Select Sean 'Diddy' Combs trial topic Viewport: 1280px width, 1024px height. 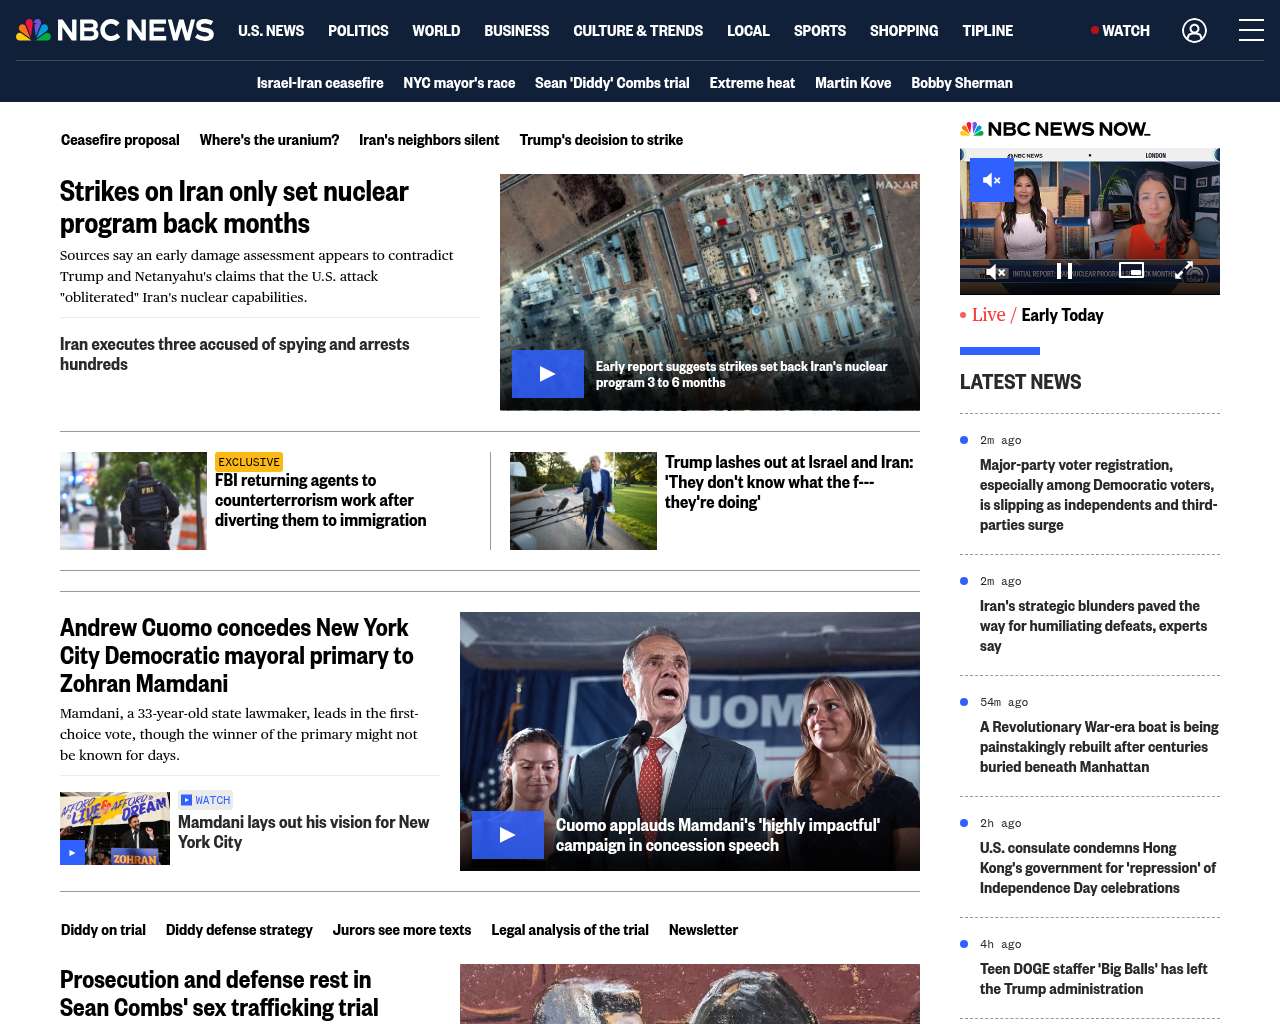tap(612, 83)
